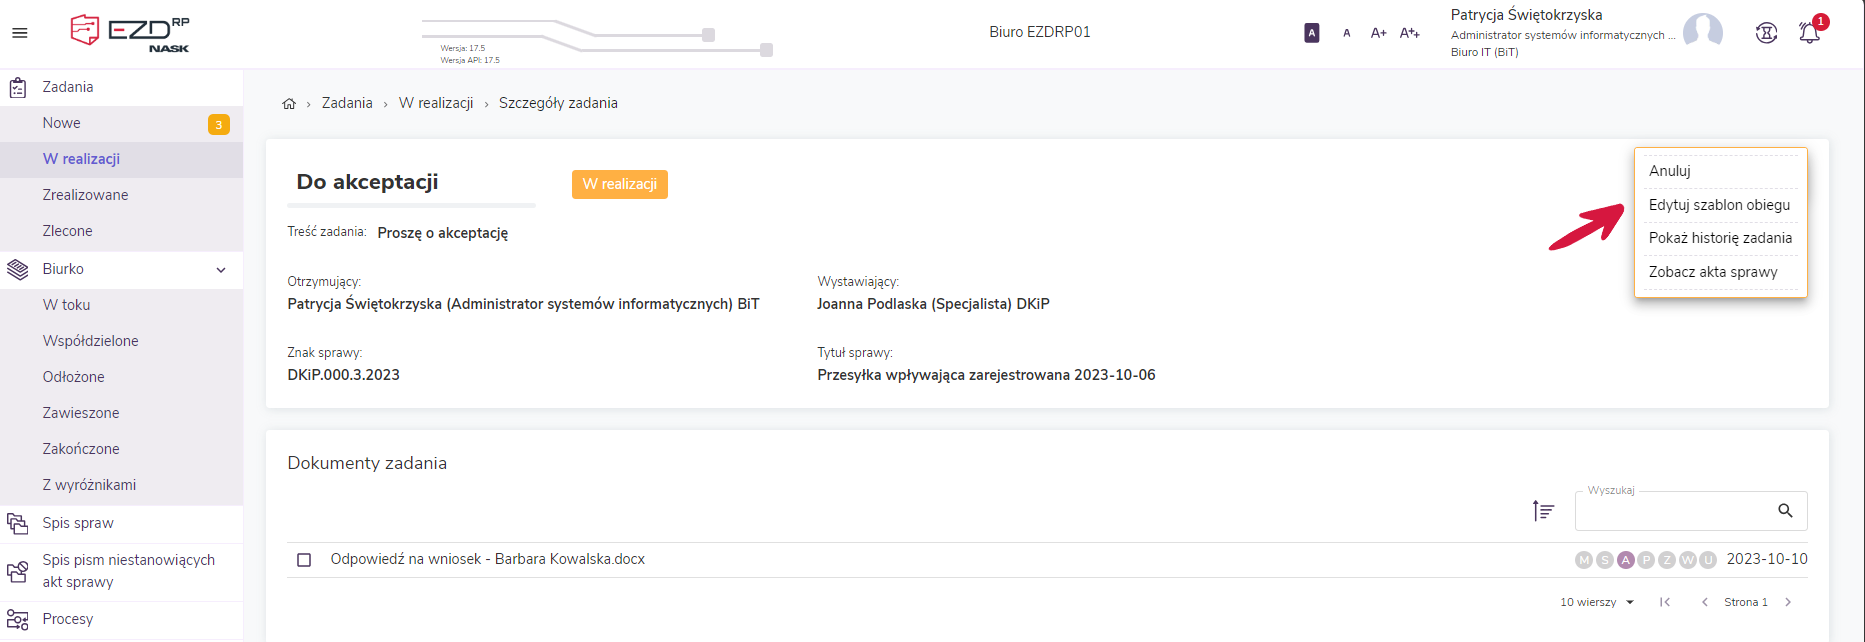The image size is (1865, 642).
Task: Open the Odpowiedź na wniosek document link
Action: 487,559
